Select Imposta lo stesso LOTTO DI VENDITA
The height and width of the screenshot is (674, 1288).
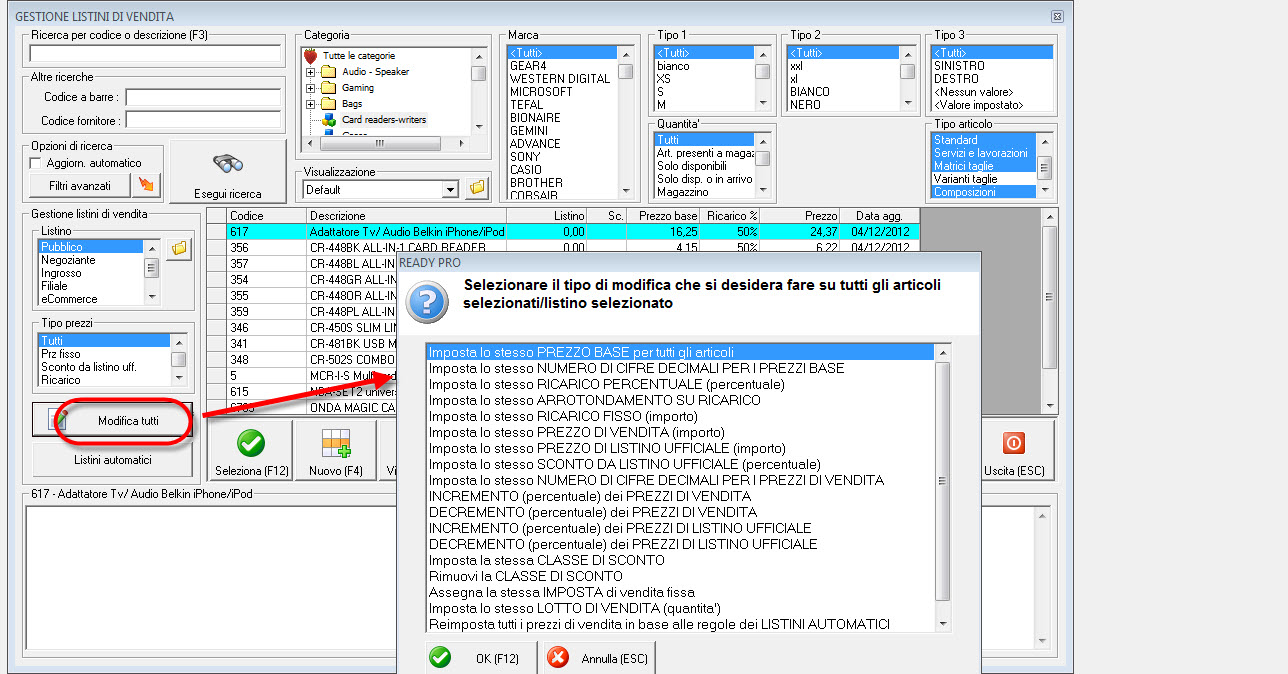tap(679, 608)
